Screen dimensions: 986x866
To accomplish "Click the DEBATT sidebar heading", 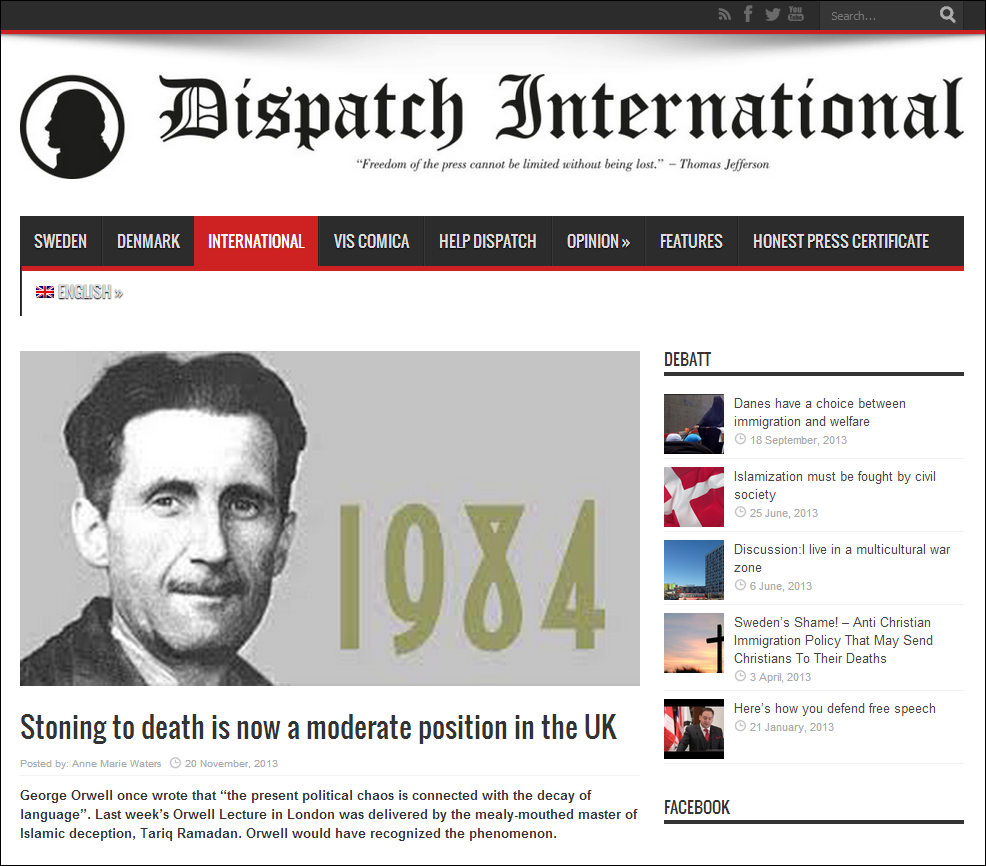I will [687, 360].
